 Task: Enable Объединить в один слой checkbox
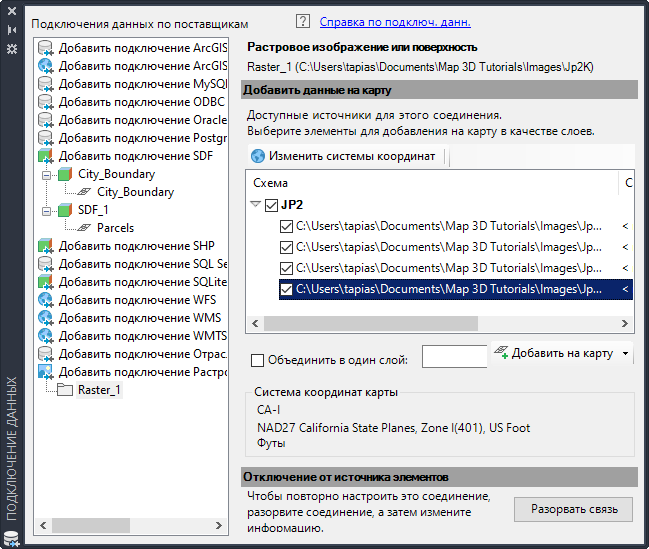tap(257, 360)
